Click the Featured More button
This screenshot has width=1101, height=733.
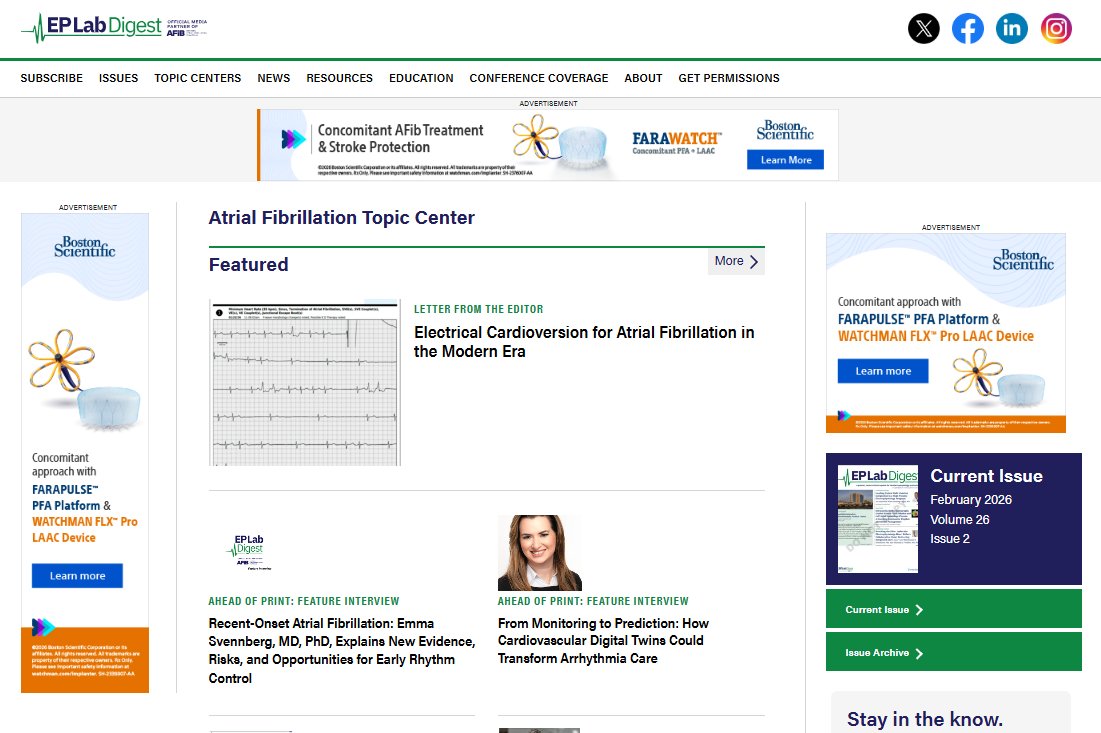point(736,261)
